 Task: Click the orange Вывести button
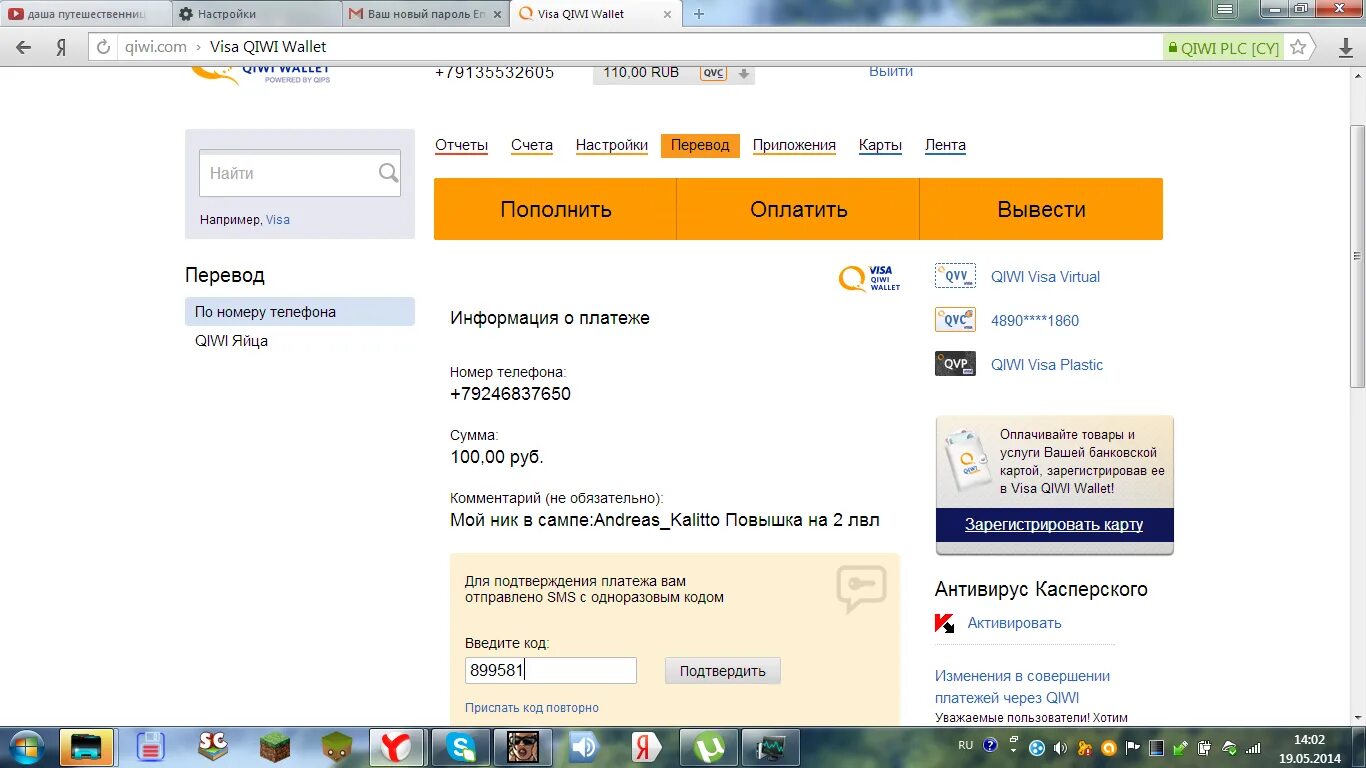coord(1041,209)
